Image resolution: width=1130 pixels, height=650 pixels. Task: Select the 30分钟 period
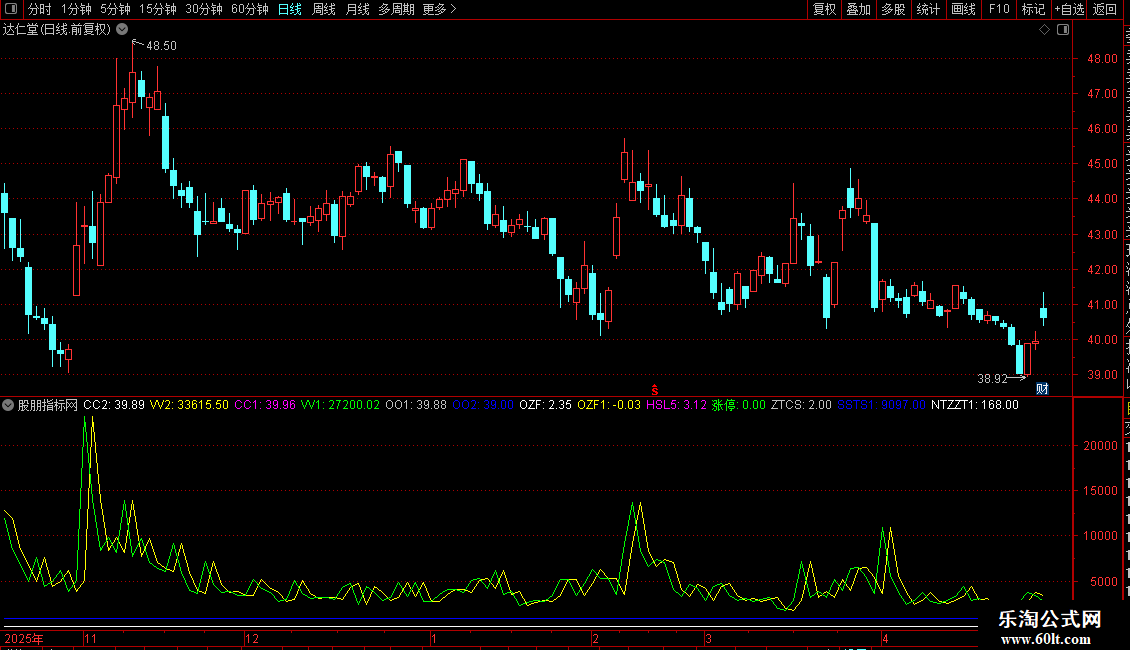[203, 9]
